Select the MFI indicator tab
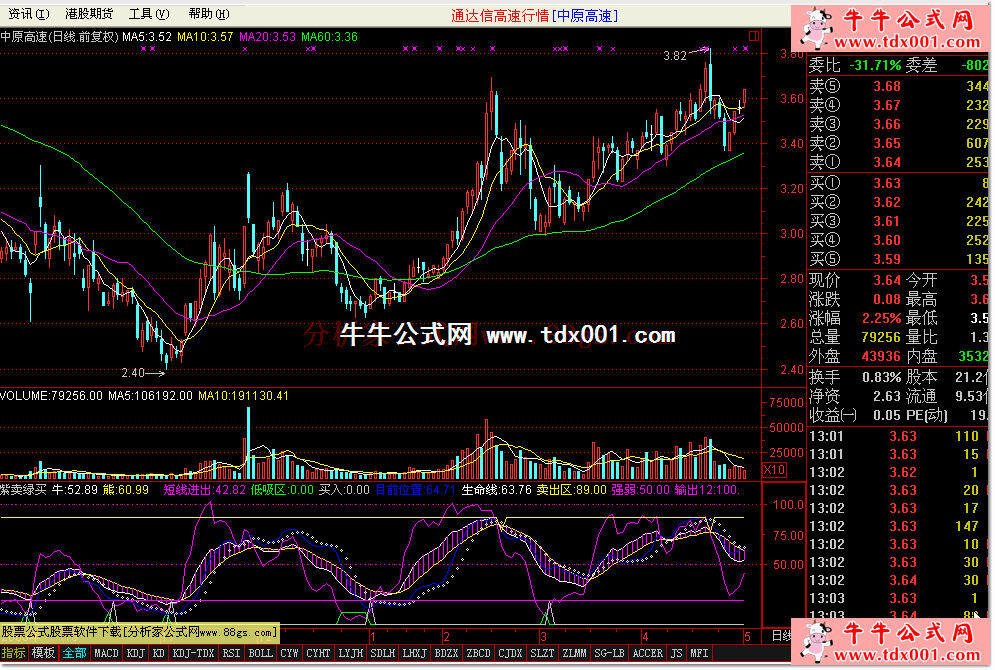995x670 pixels. (699, 653)
